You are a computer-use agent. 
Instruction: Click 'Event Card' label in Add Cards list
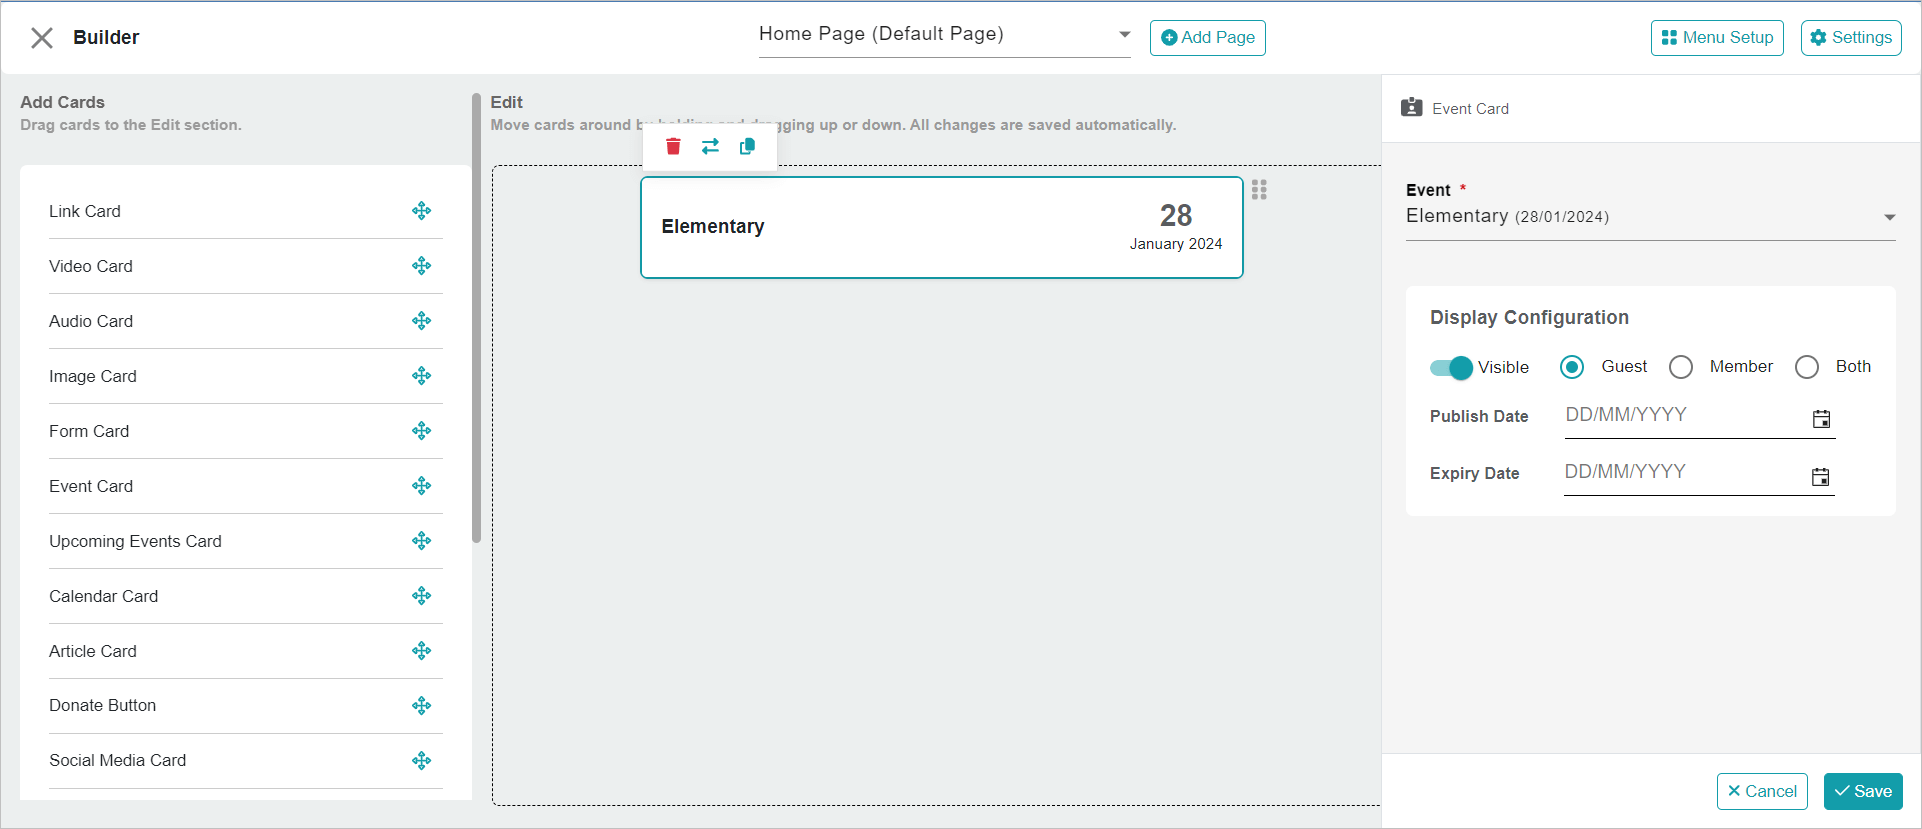[91, 486]
